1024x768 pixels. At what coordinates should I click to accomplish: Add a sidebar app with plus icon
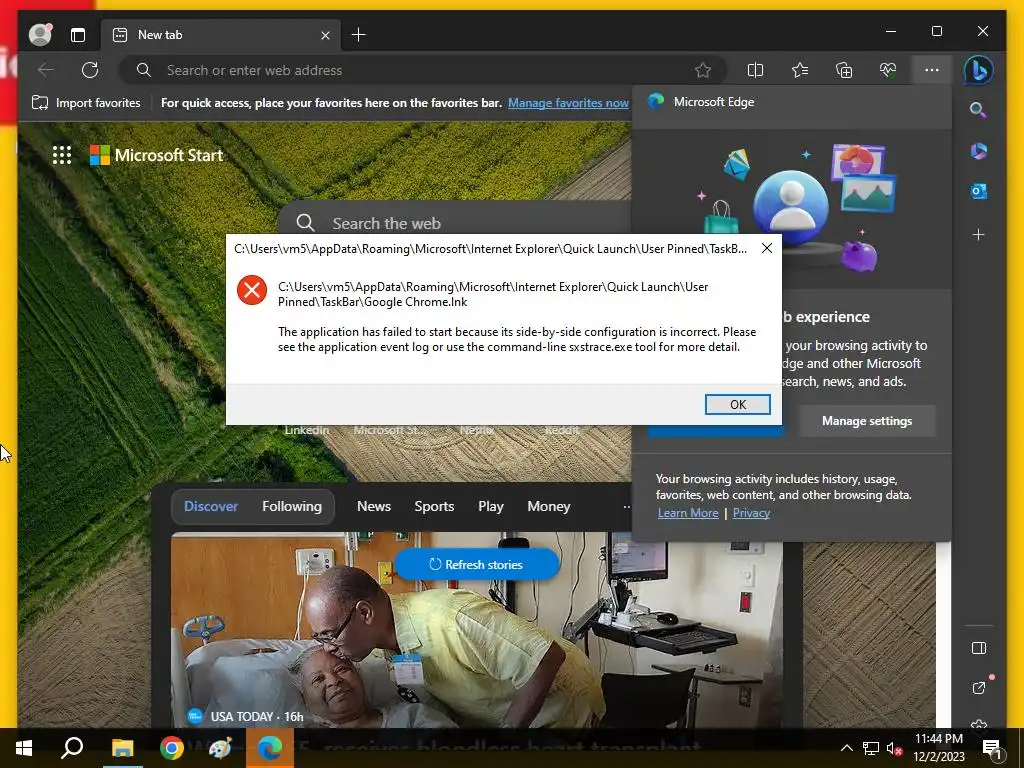(x=978, y=234)
